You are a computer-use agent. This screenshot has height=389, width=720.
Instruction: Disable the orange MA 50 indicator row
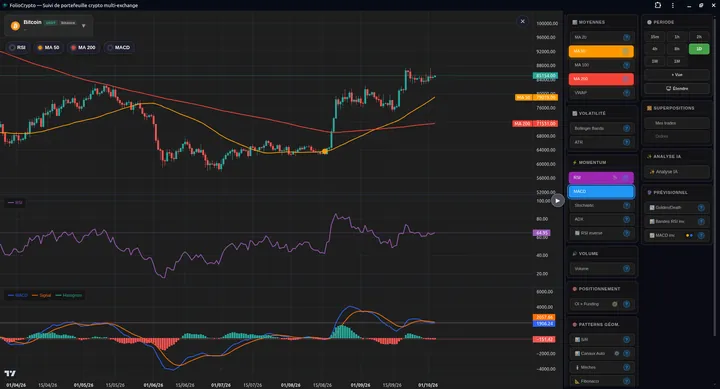601,51
